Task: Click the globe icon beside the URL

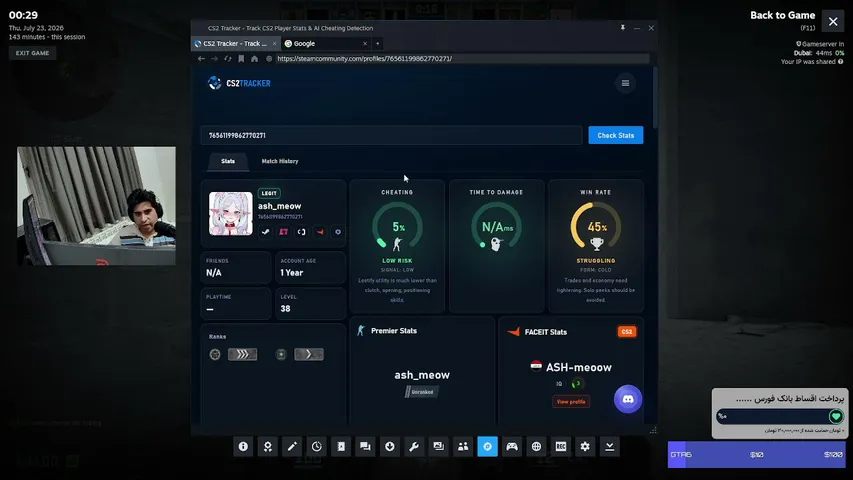Action: click(269, 59)
